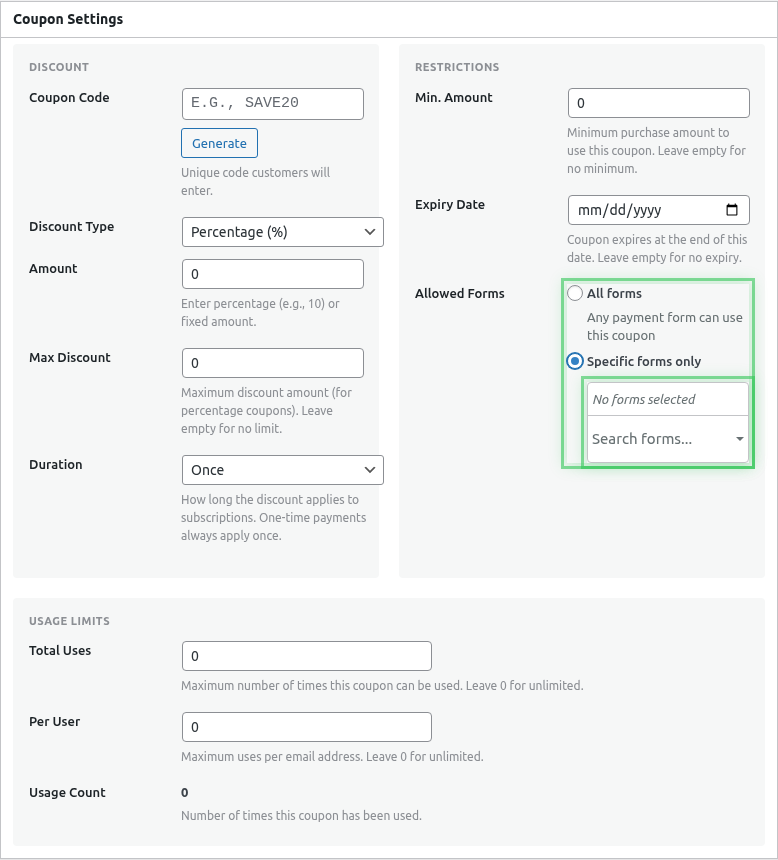Click the Coupon Settings header
The image size is (778, 860).
click(66, 19)
